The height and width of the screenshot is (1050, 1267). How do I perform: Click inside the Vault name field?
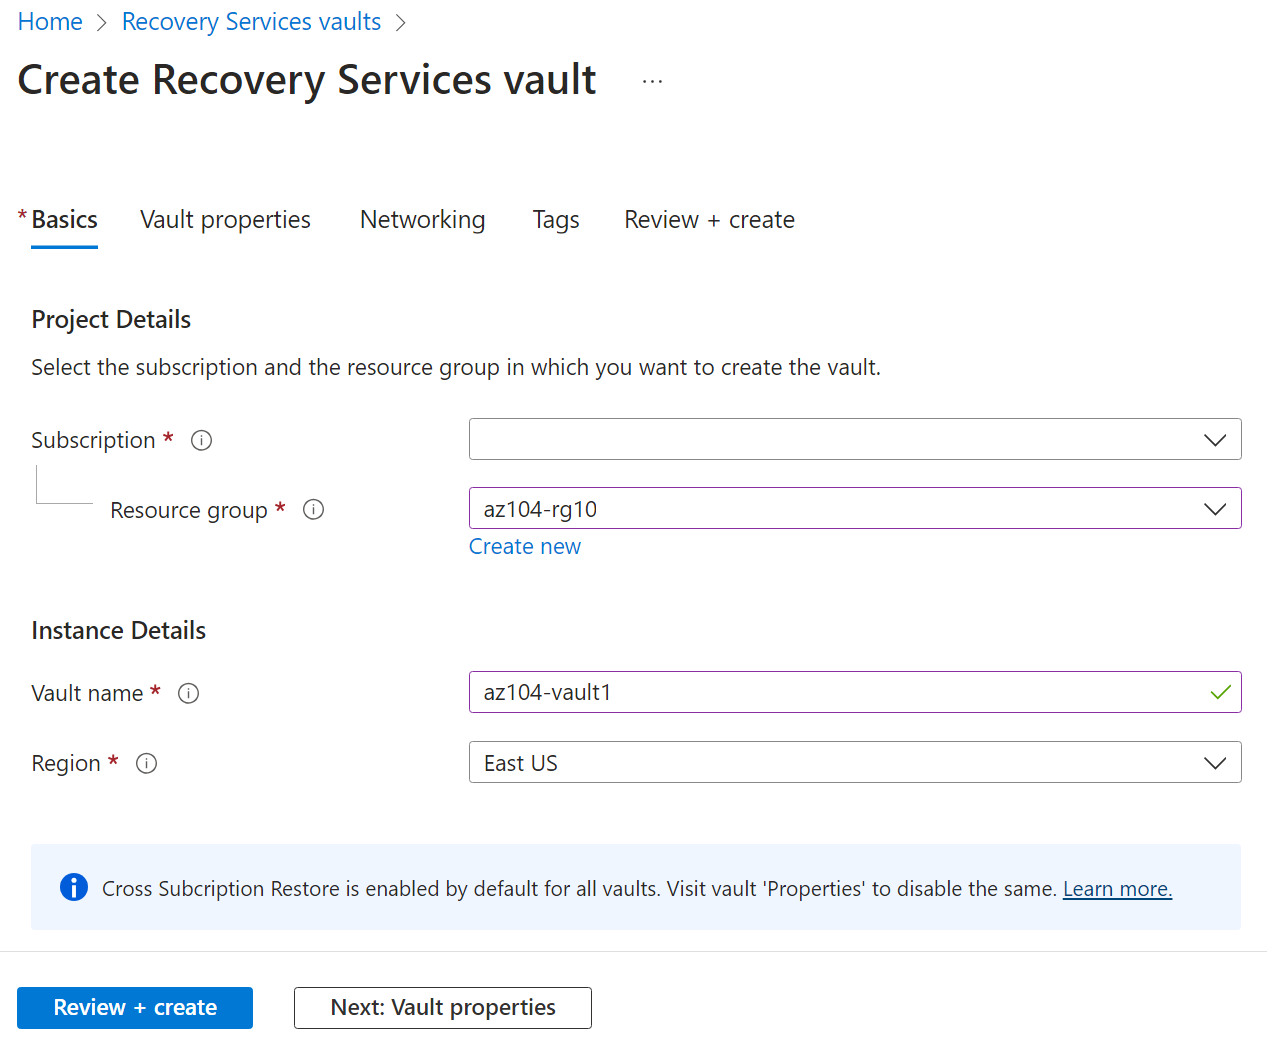pos(800,691)
